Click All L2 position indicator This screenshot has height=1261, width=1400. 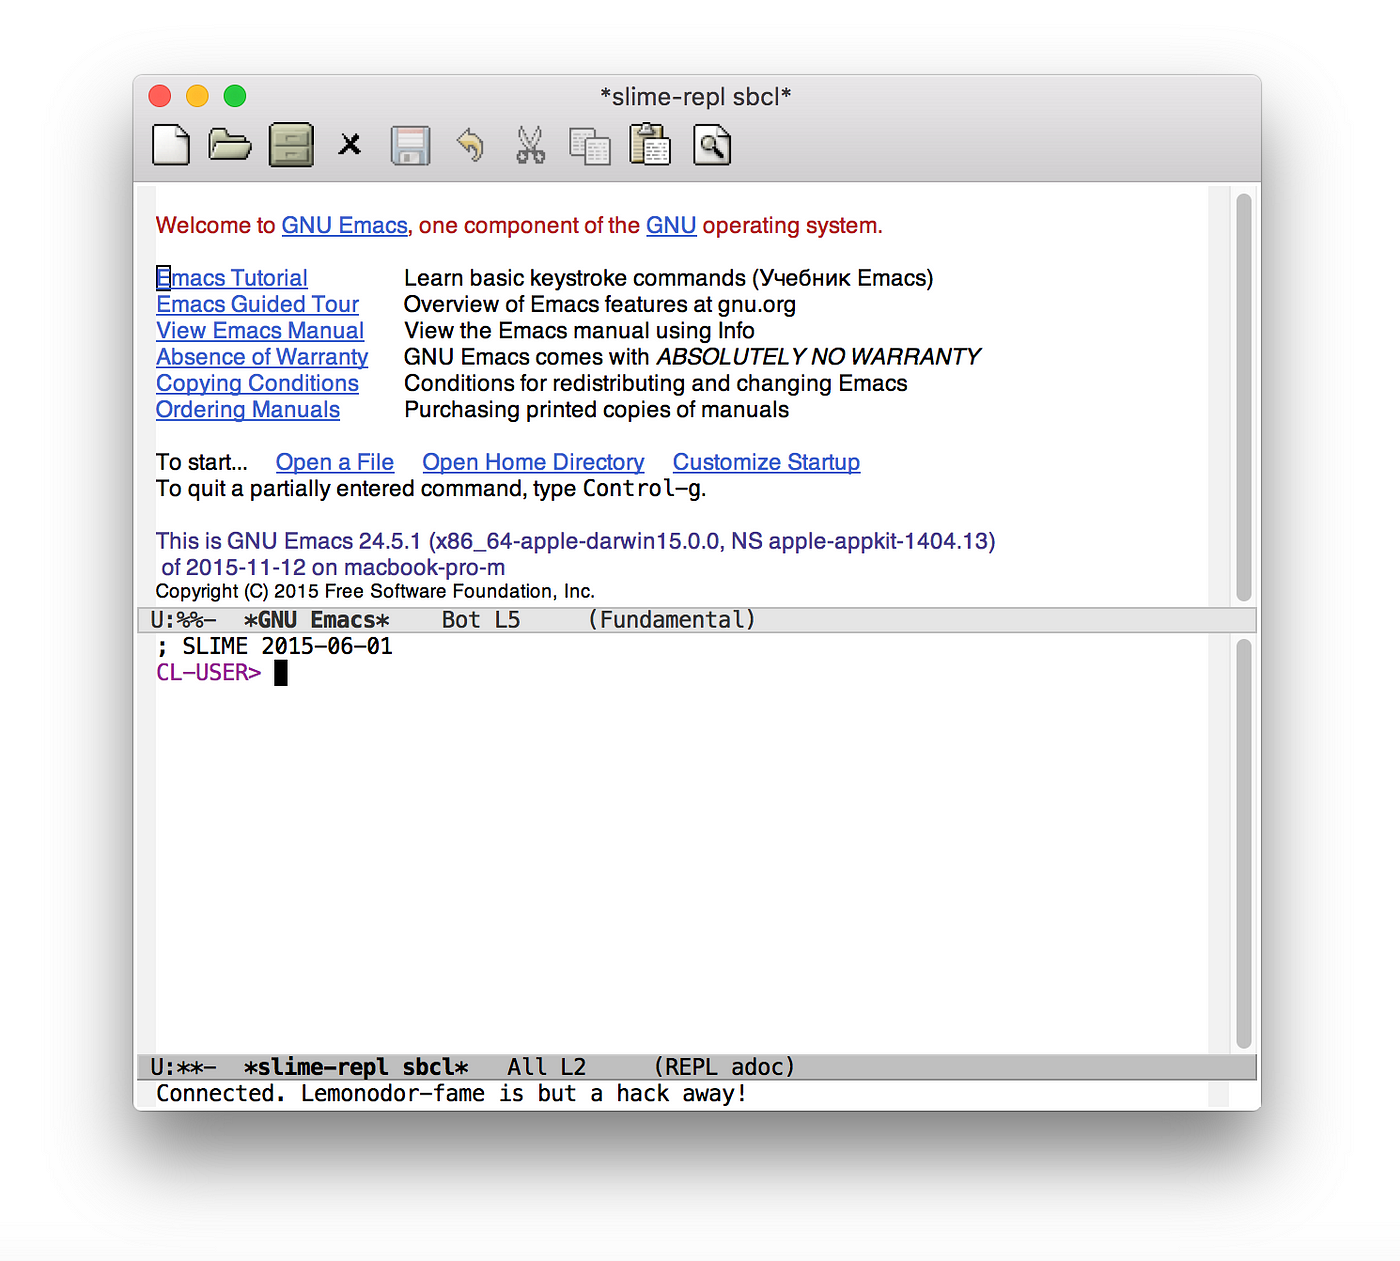coord(547,1067)
